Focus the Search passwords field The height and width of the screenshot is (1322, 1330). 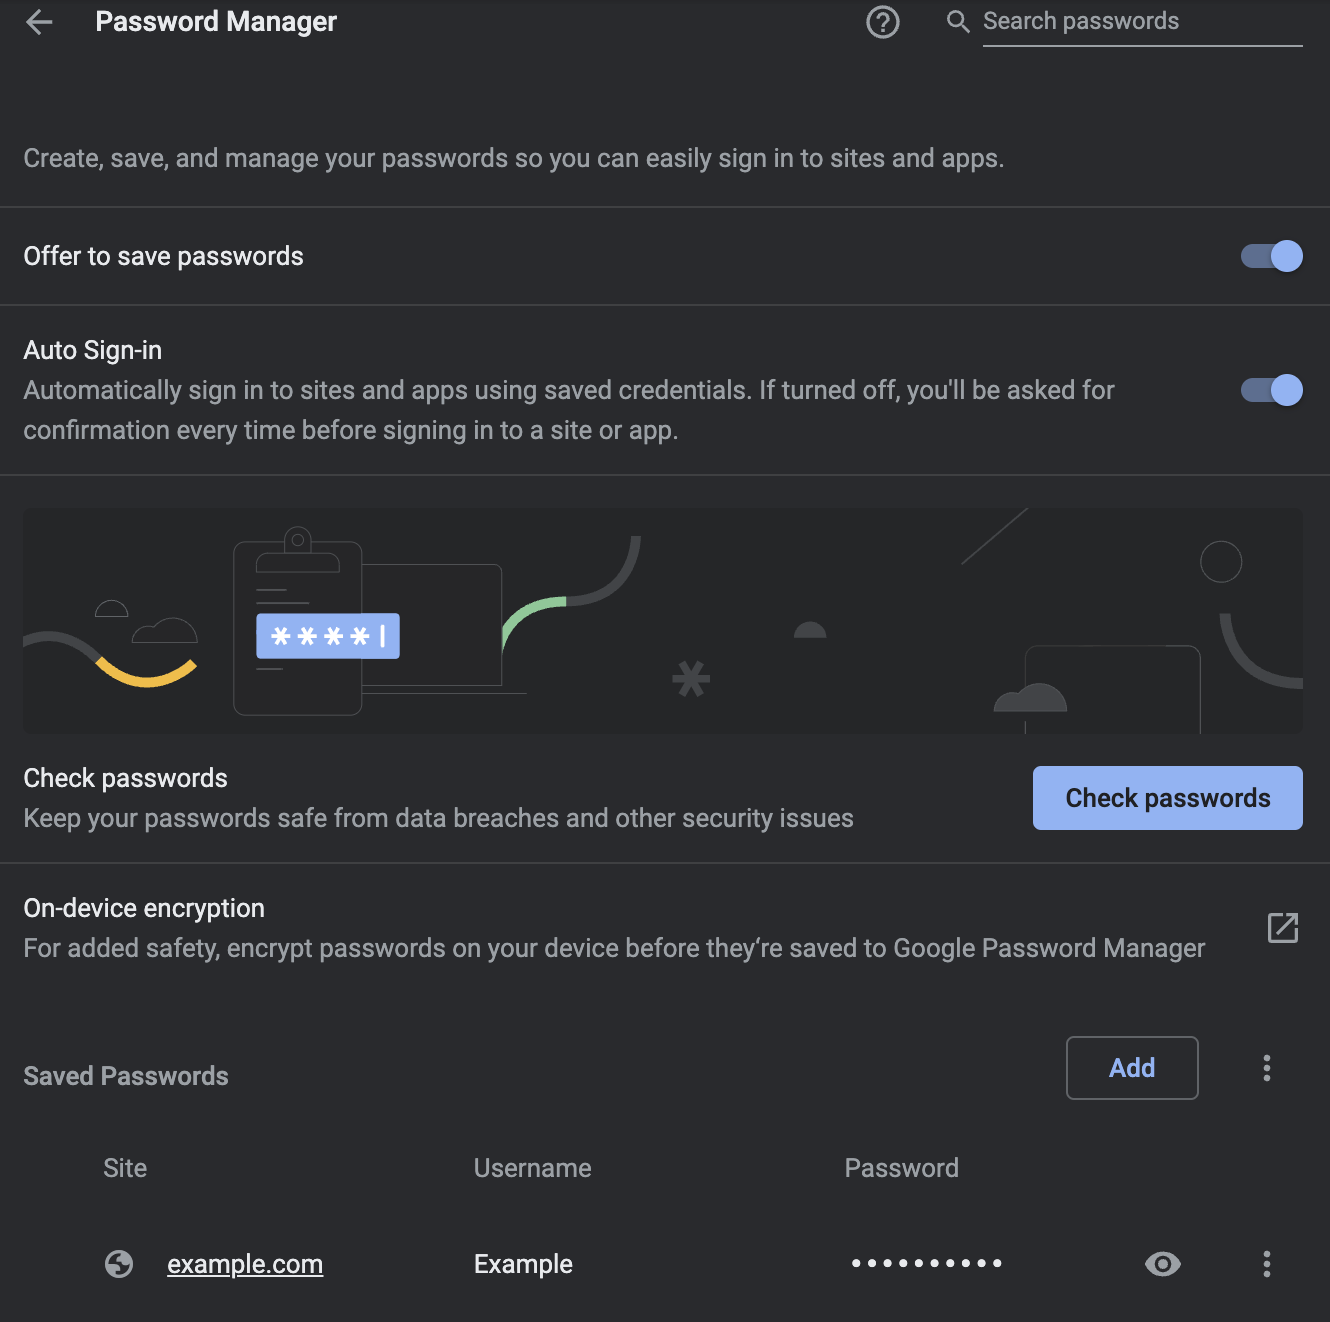1142,22
